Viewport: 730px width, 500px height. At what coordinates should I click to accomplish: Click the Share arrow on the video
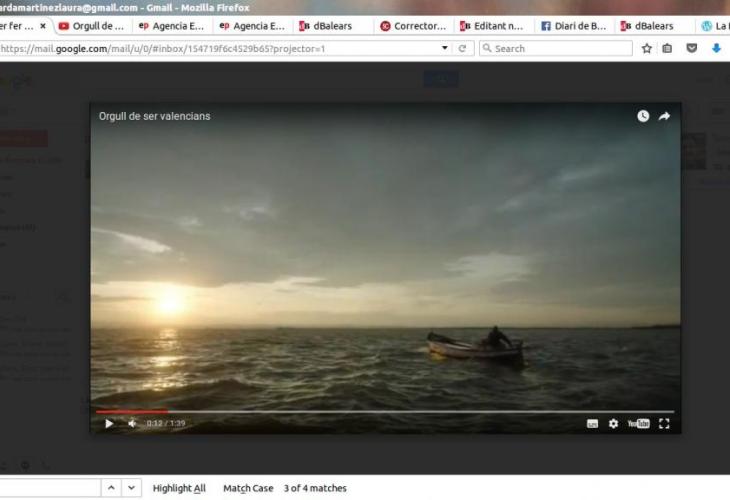pos(665,116)
